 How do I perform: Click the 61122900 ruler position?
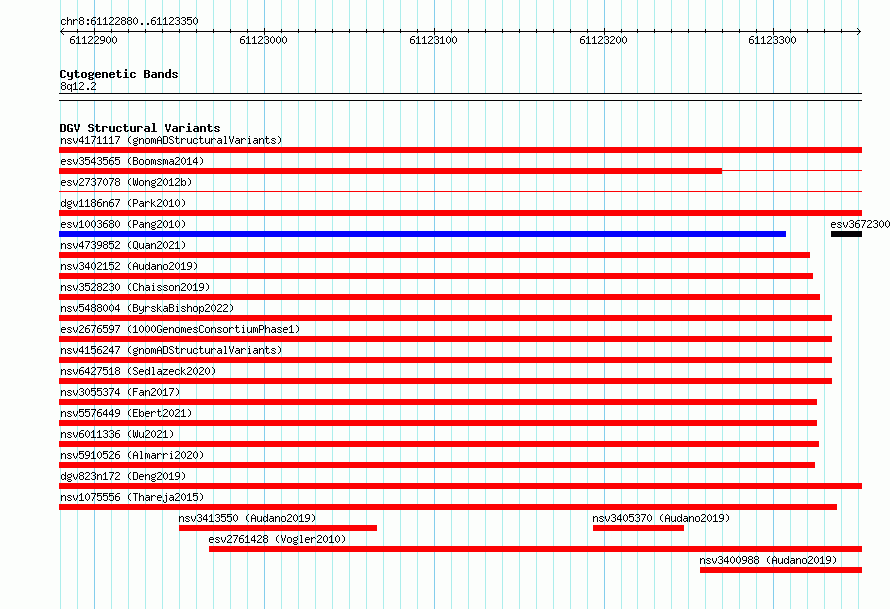[93, 40]
